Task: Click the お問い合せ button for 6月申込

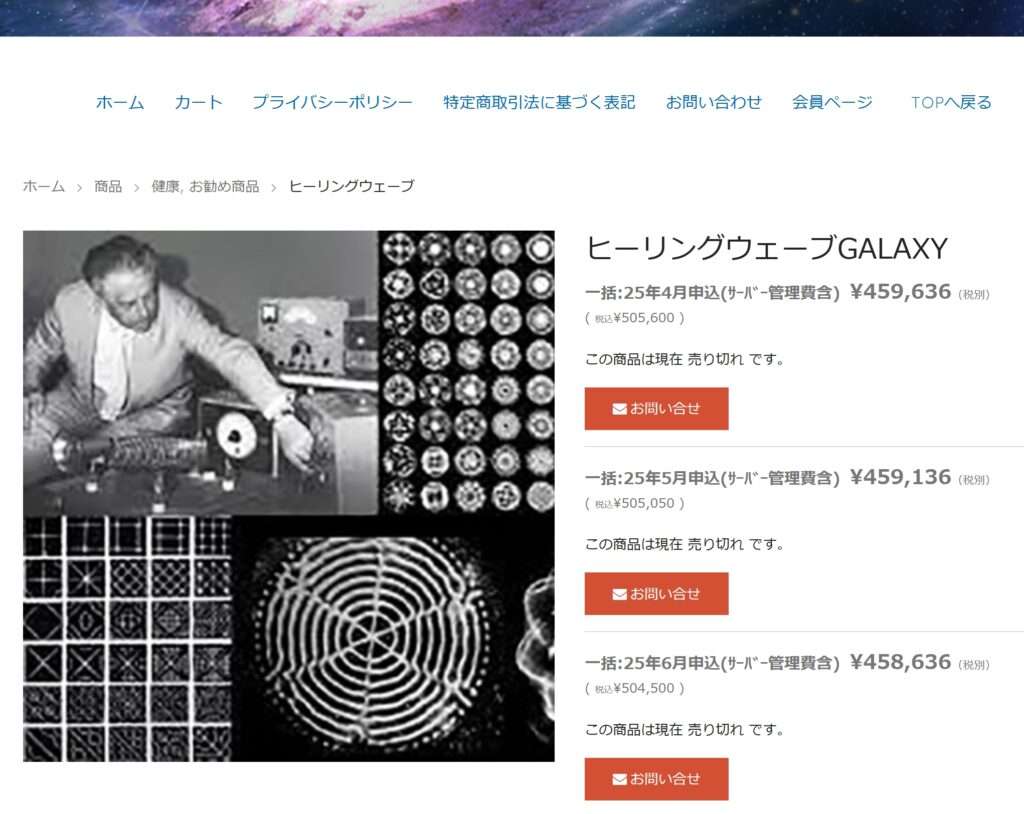Action: click(656, 779)
